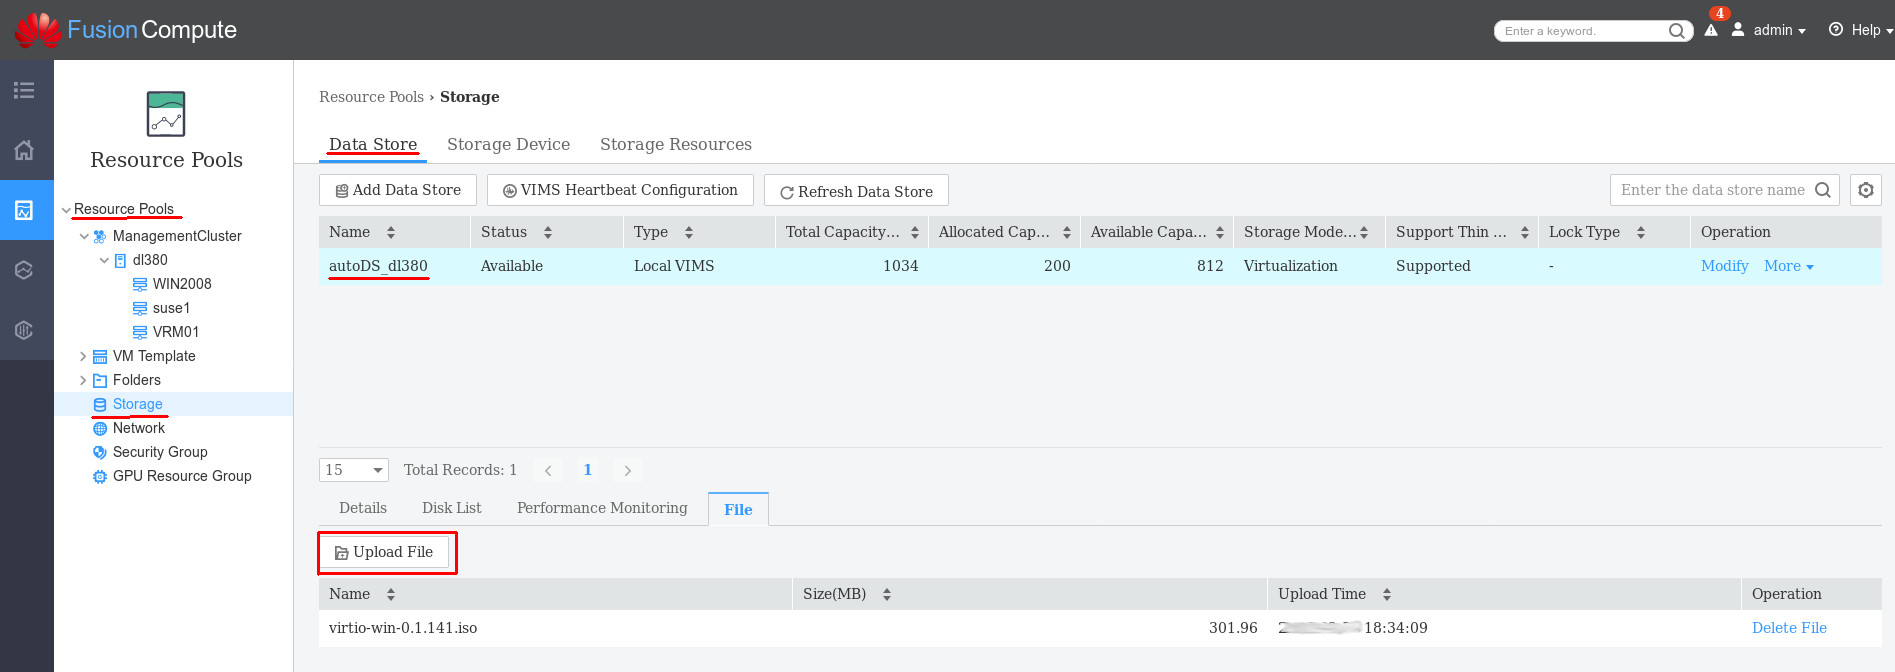Select Network in the resource tree
Screen dimensions: 1895x672
(138, 428)
